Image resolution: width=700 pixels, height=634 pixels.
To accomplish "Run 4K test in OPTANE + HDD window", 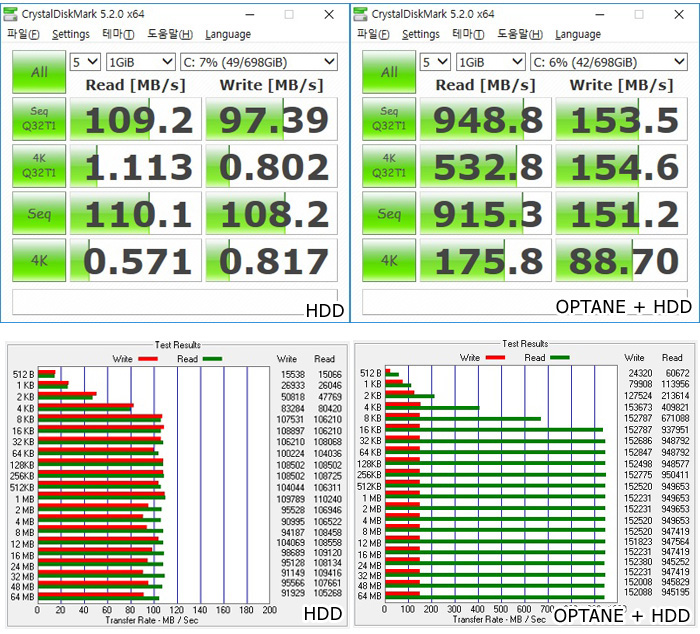I will tap(389, 260).
